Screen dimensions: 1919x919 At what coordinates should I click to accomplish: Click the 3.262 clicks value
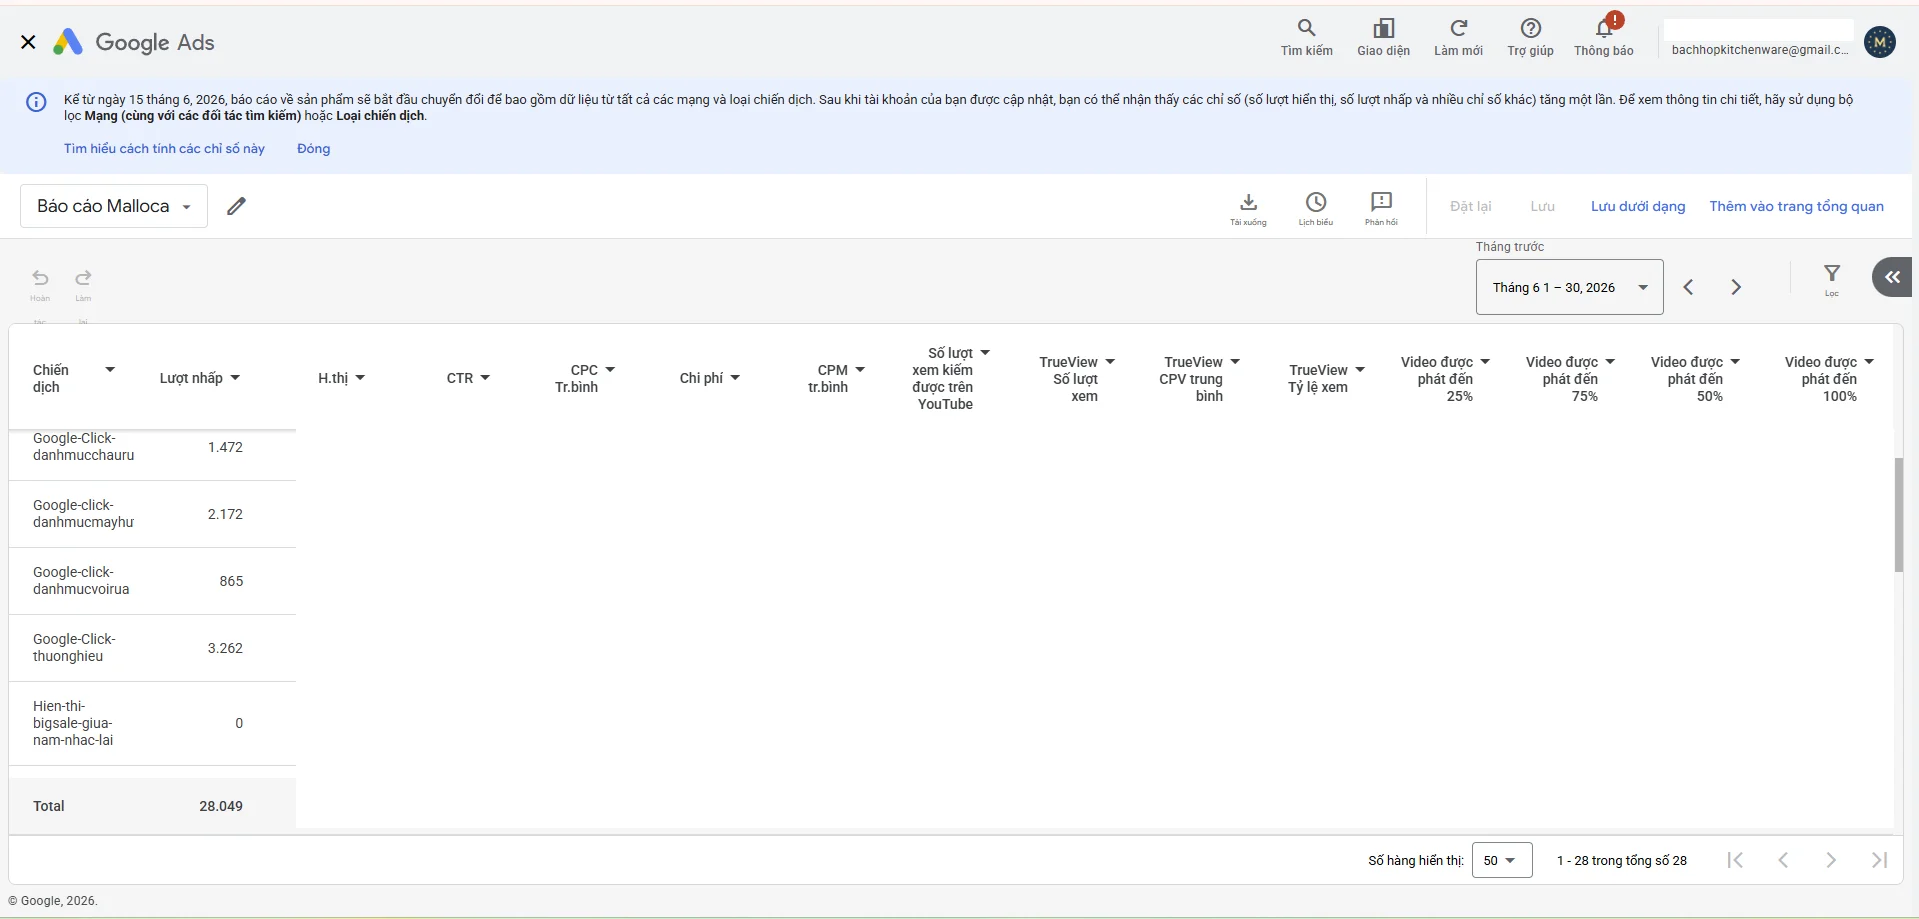pyautogui.click(x=225, y=648)
